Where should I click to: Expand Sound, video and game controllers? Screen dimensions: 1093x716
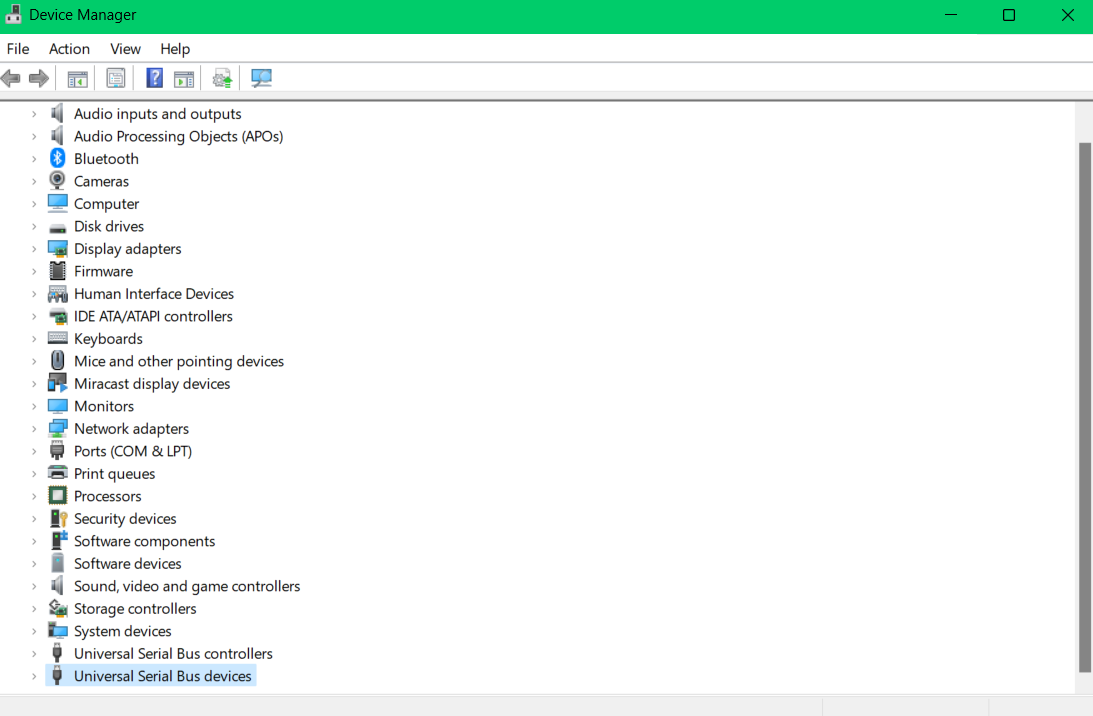34,587
